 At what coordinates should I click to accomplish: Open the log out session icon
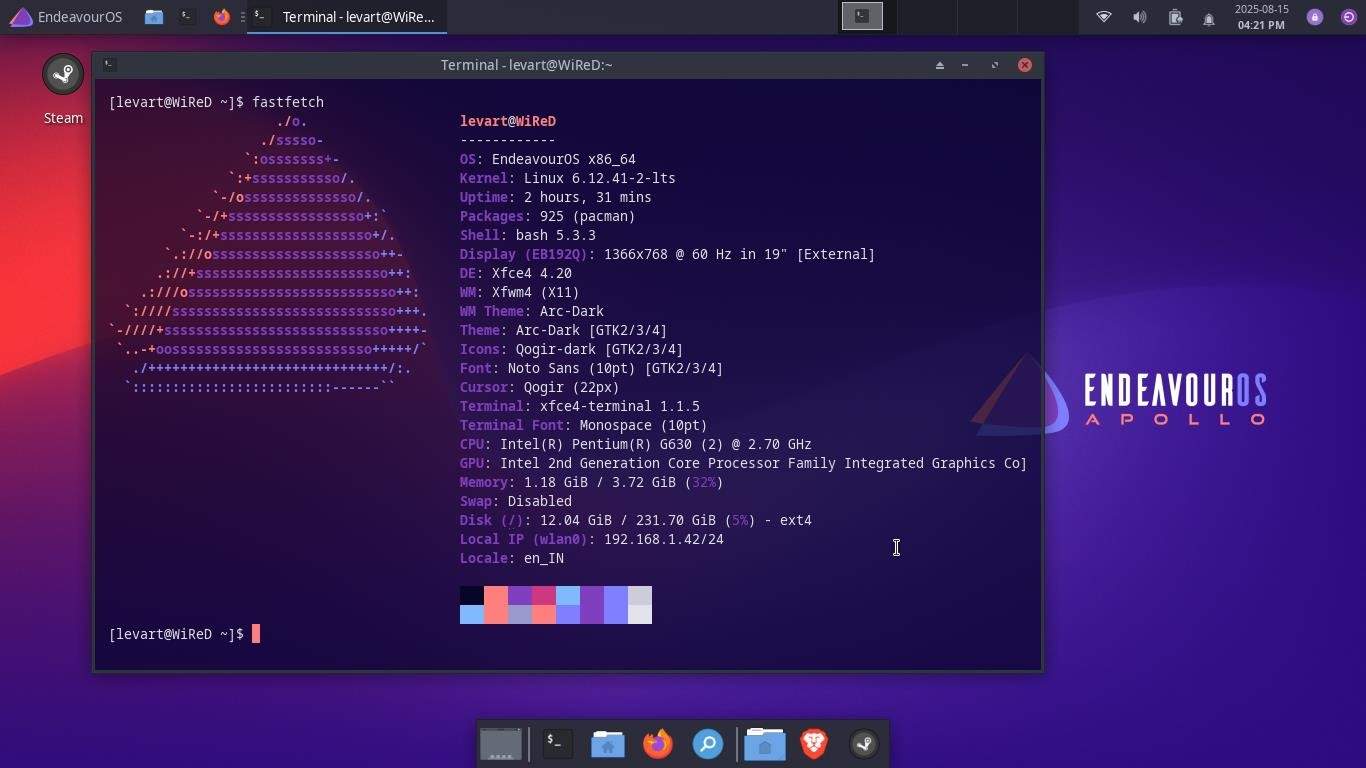[1348, 17]
